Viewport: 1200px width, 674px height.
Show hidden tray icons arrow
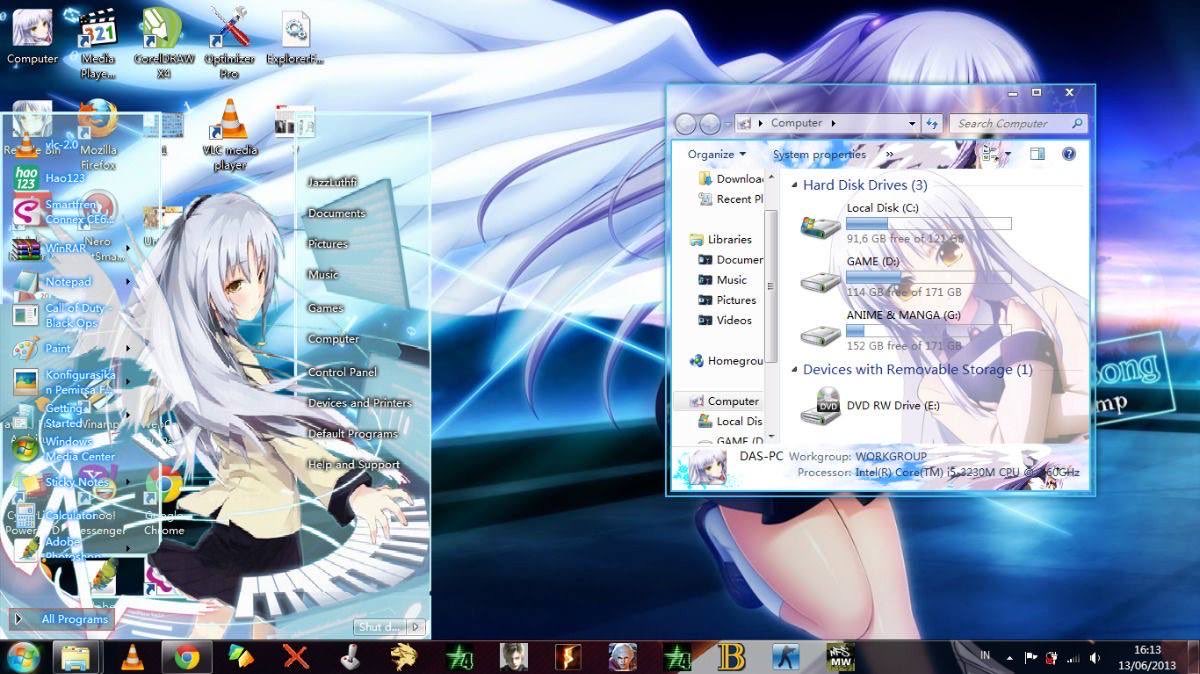(1010, 658)
